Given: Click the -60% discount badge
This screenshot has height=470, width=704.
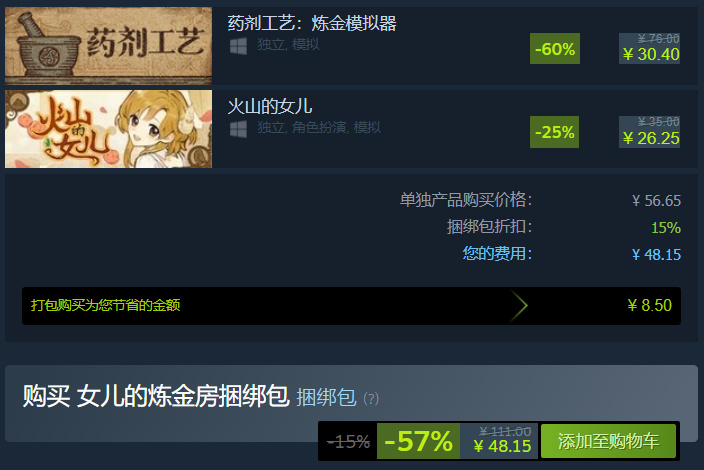Looking at the screenshot, I should tap(555, 48).
